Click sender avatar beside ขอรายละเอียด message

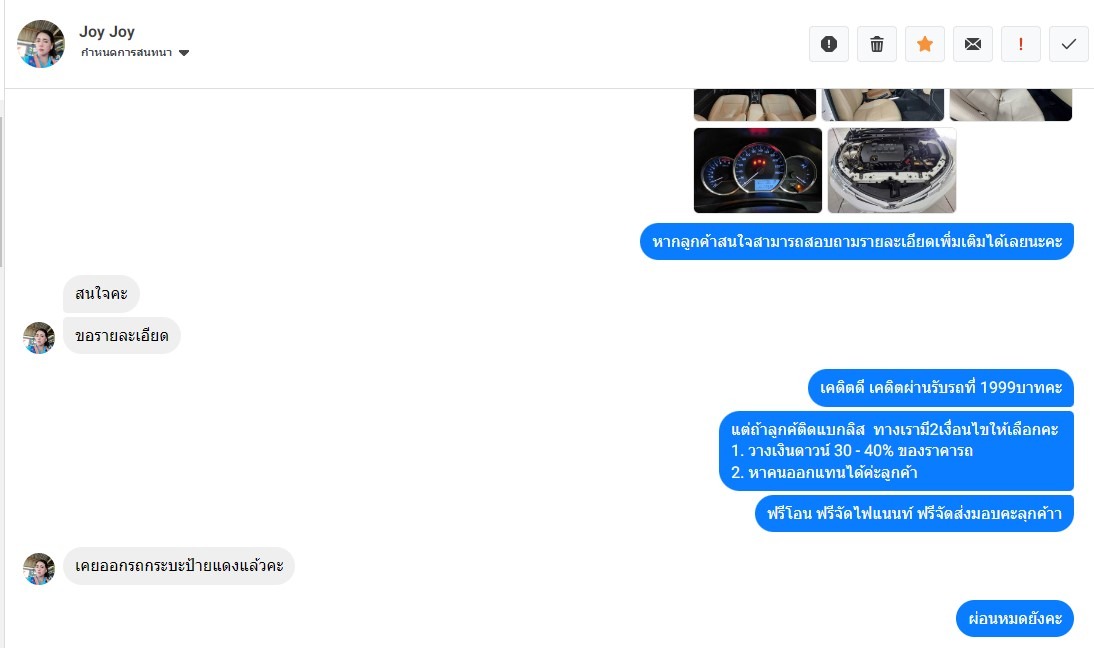point(39,338)
